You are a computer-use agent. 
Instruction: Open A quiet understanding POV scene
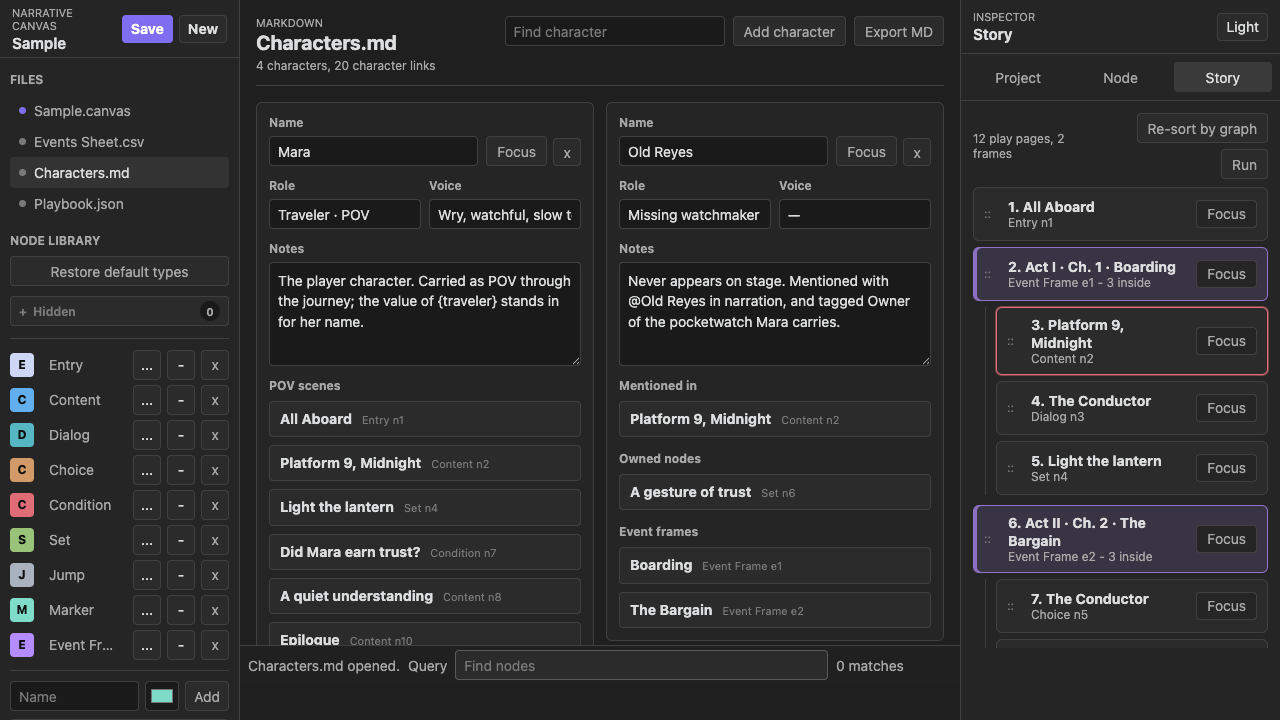tap(425, 596)
